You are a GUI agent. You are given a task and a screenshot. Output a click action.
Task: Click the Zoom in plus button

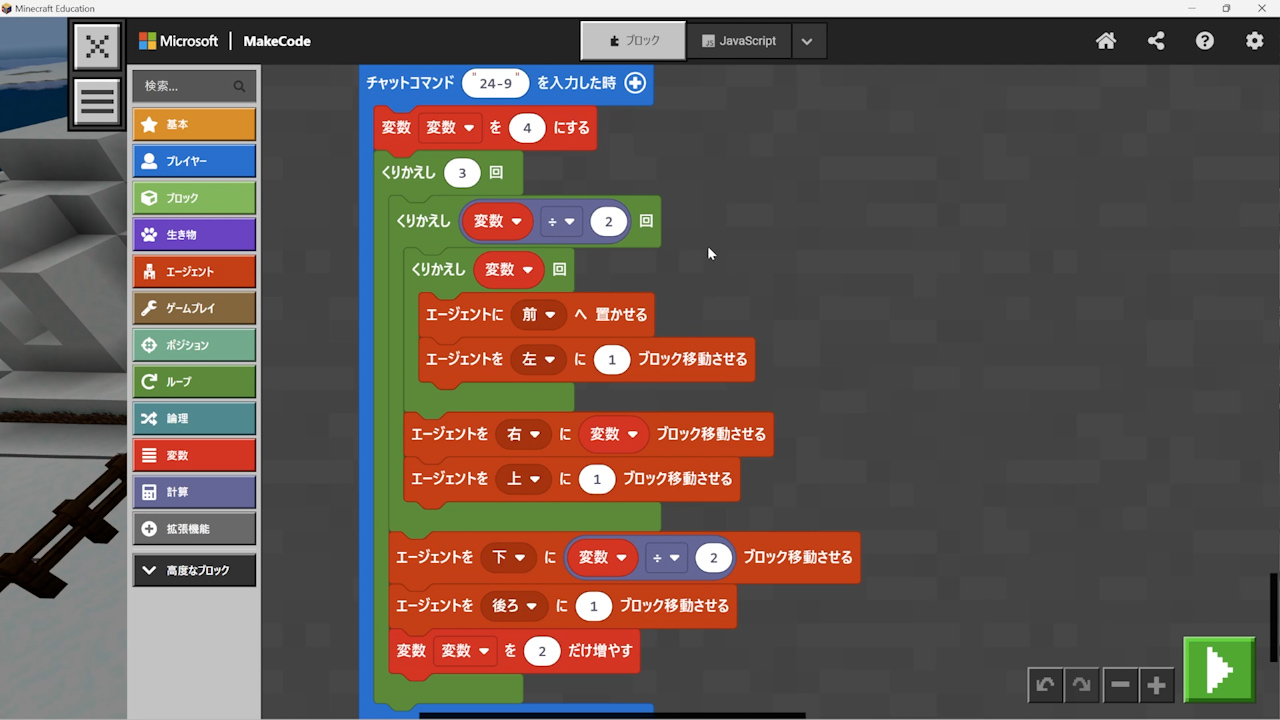point(1156,685)
